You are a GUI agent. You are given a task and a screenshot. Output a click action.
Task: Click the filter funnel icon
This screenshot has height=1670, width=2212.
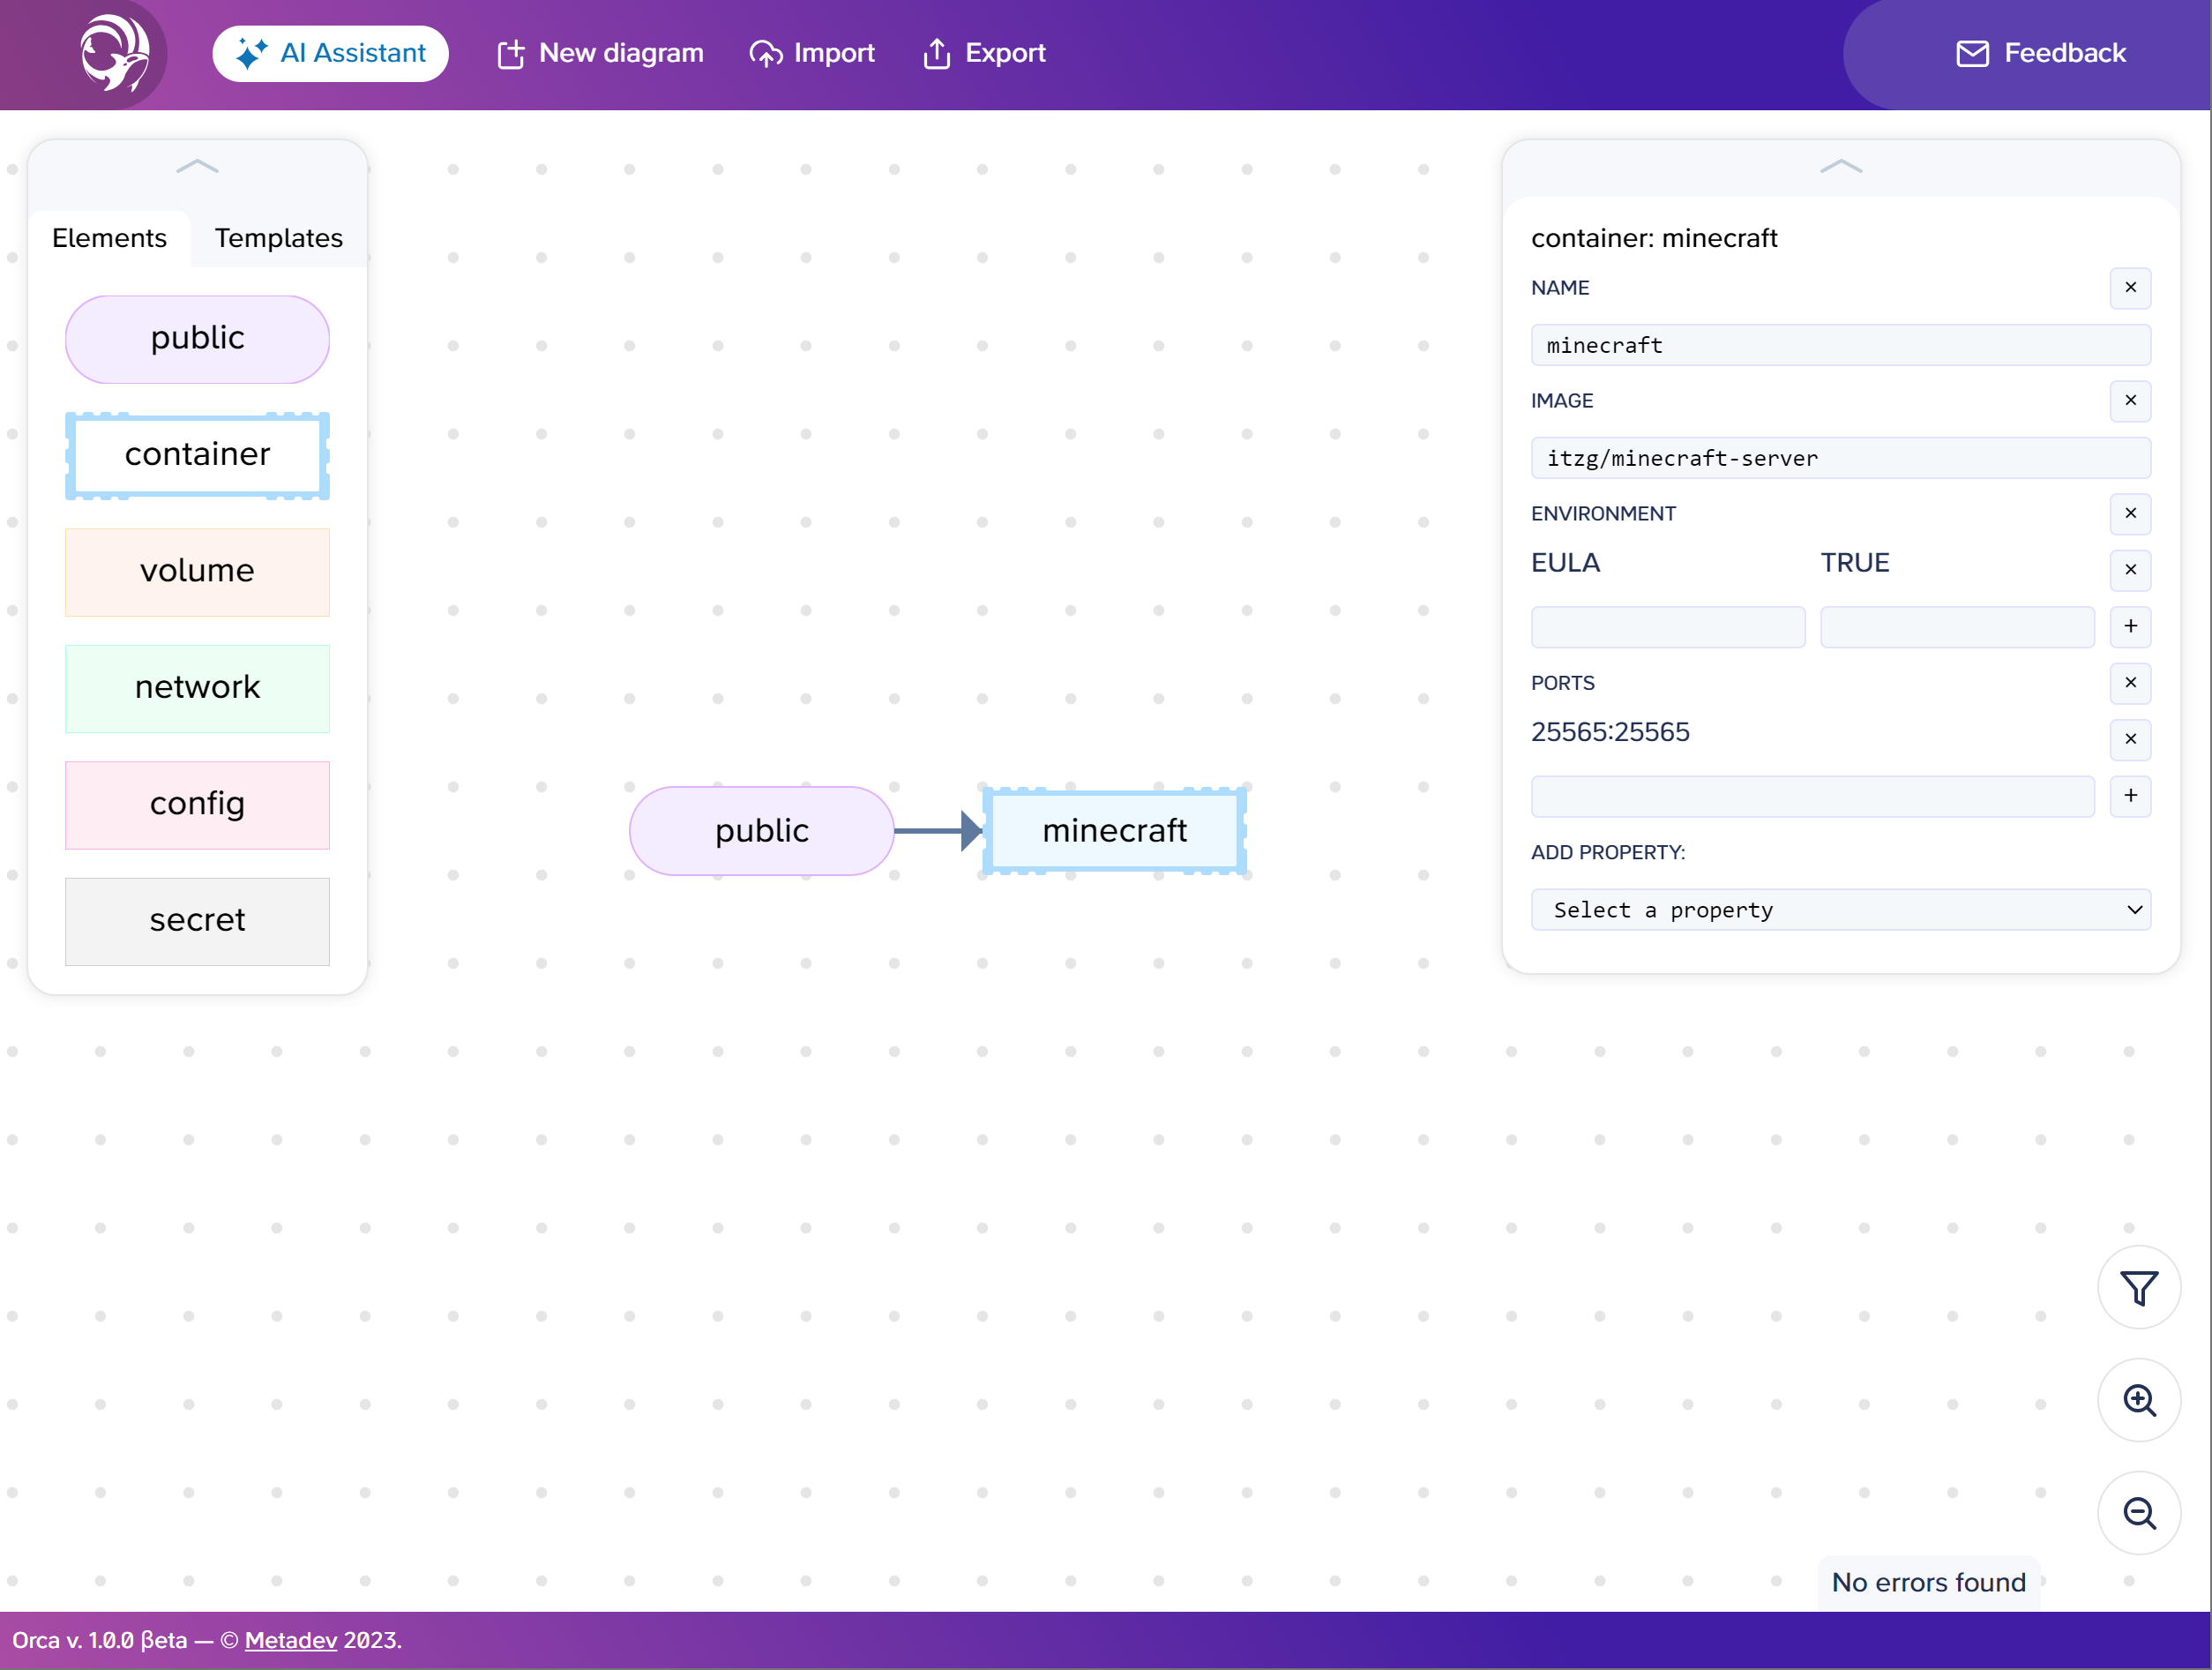(2139, 1288)
